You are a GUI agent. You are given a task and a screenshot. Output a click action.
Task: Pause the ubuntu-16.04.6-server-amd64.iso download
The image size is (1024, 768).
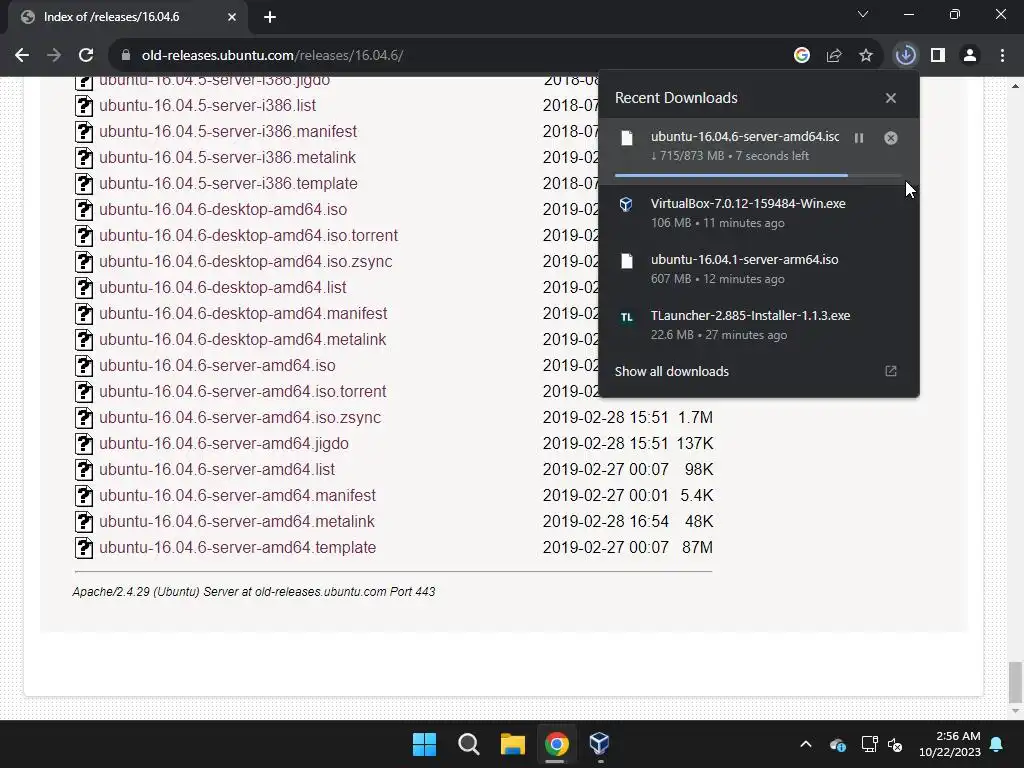tap(859, 138)
